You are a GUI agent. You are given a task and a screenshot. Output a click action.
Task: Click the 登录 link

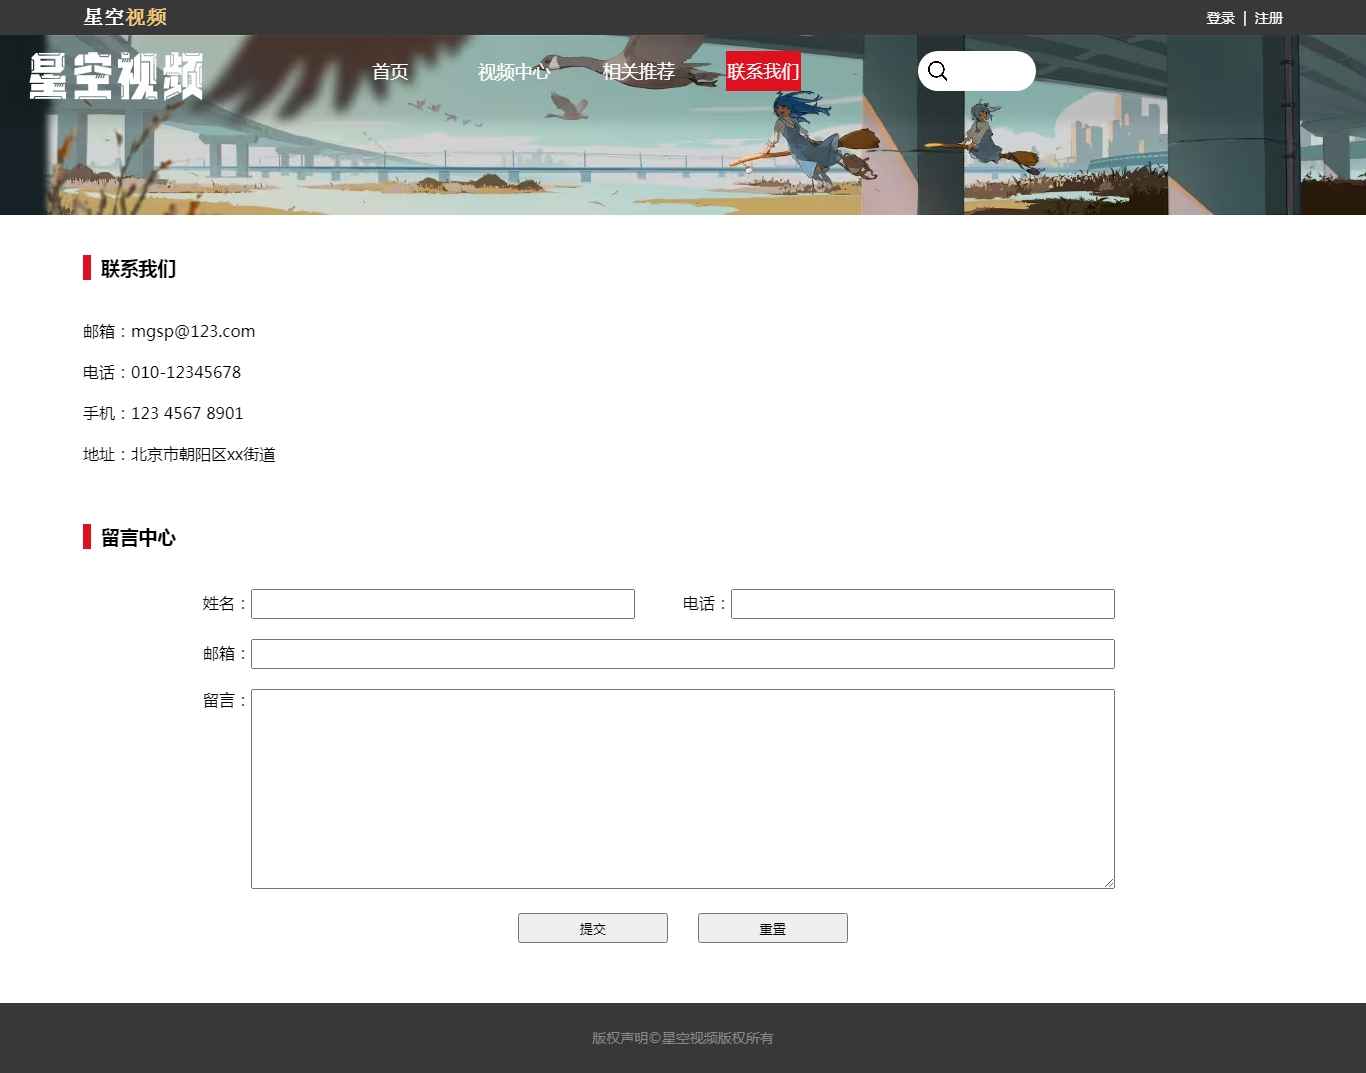coord(1220,18)
